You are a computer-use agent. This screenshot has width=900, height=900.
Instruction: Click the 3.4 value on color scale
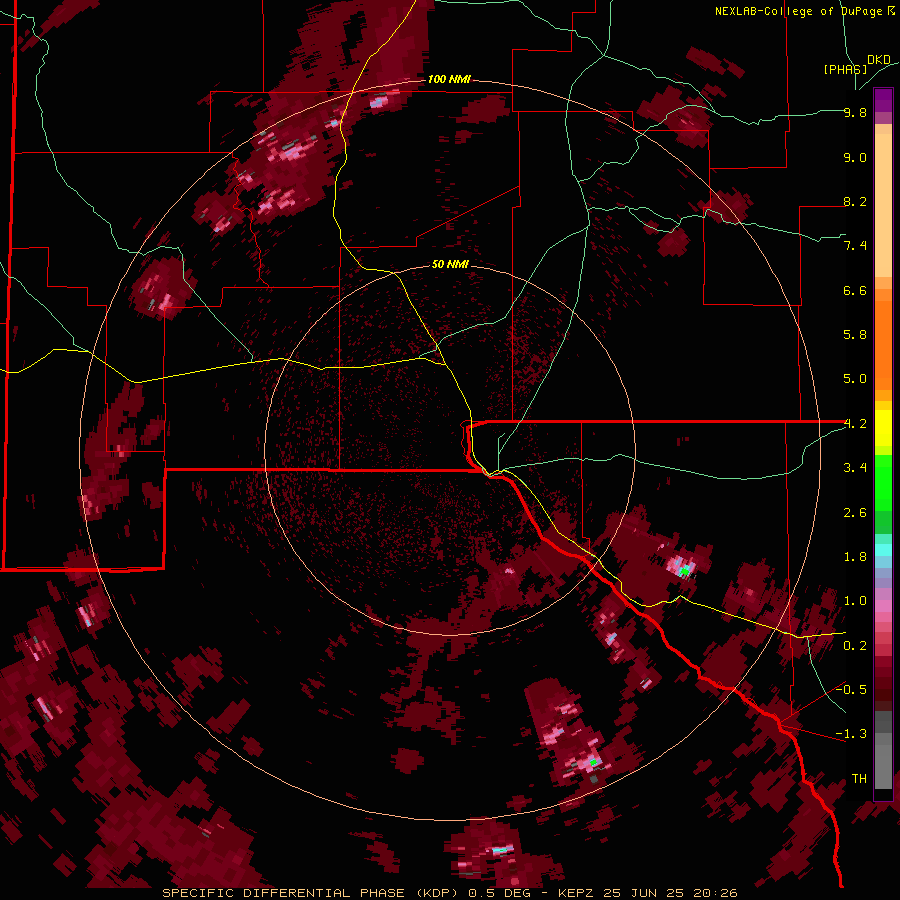tap(855, 468)
